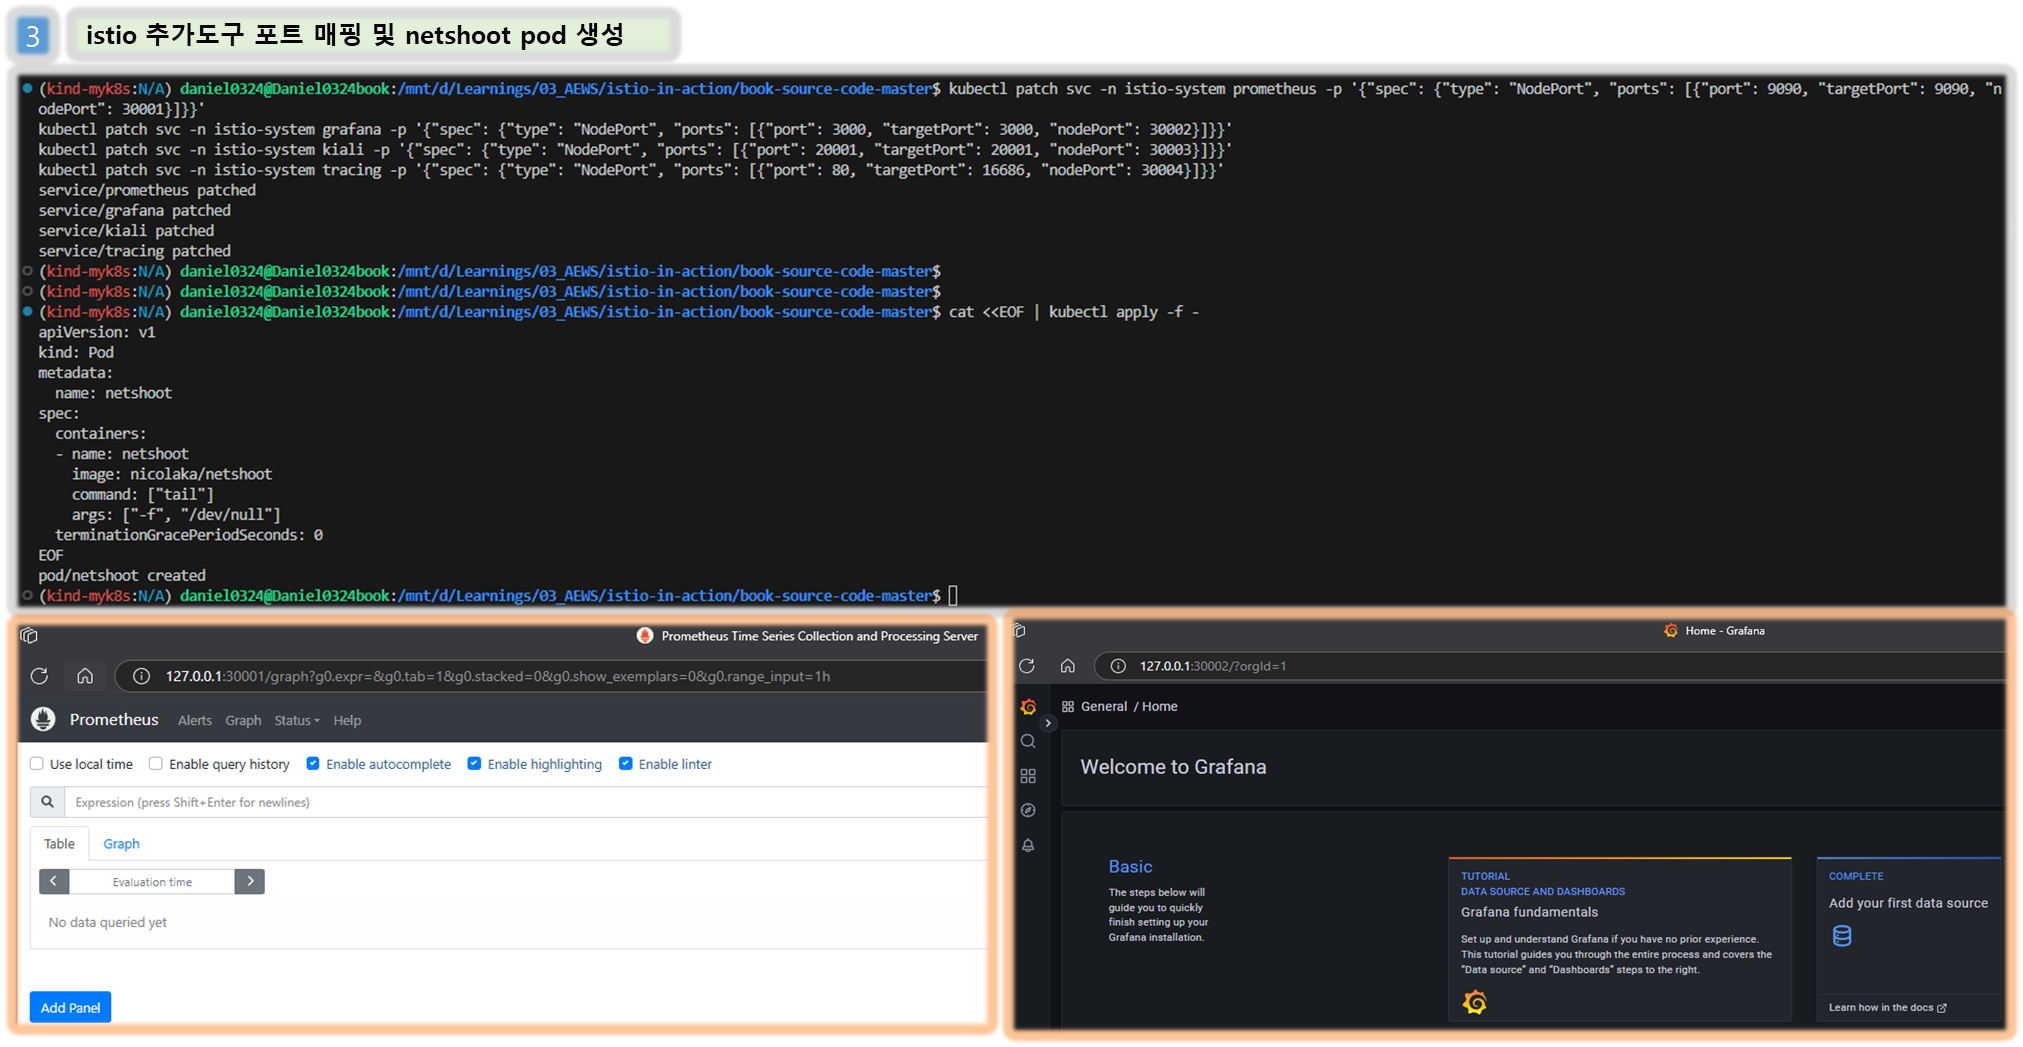2023x1047 pixels.
Task: Click the expression search magnifier icon
Action: 47,802
